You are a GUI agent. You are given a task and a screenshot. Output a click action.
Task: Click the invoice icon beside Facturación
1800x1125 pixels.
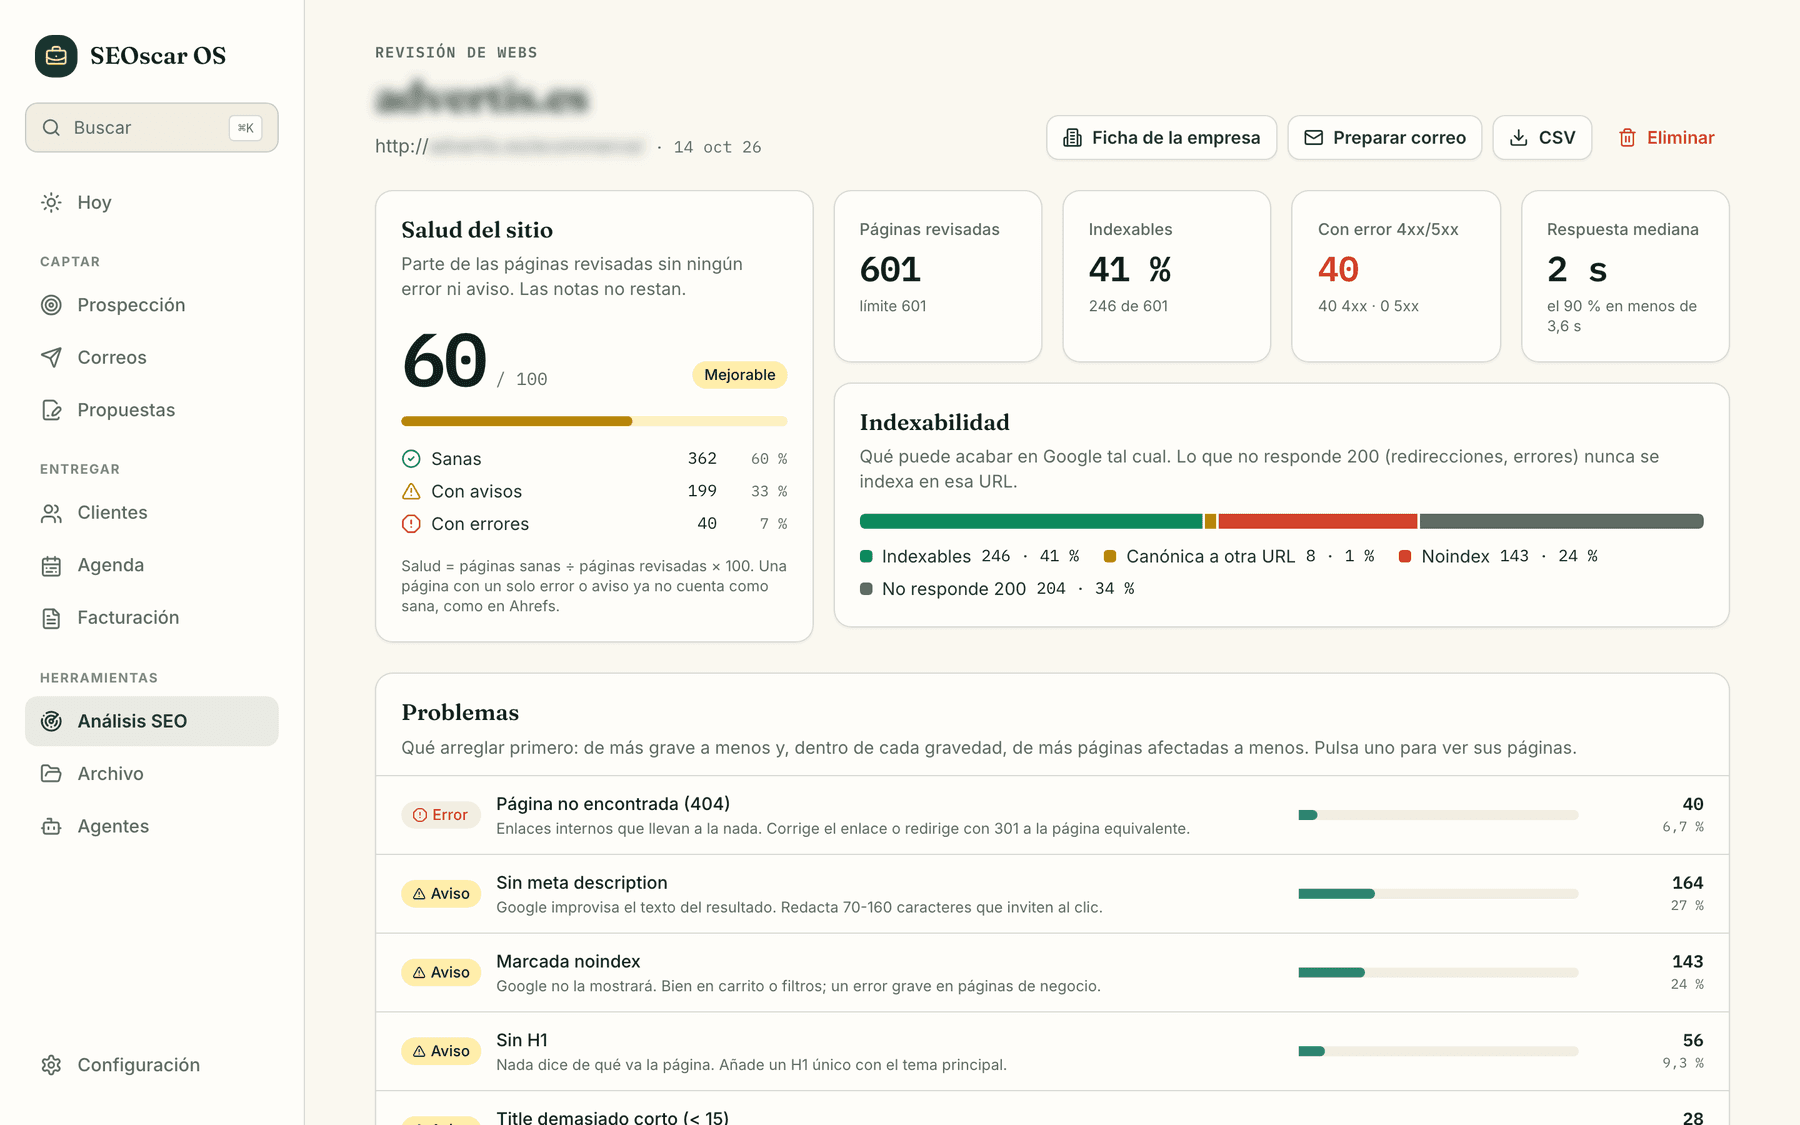[51, 618]
